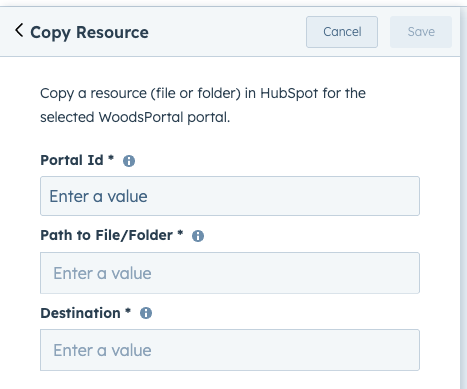Save the Copy Resource configuration
The height and width of the screenshot is (389, 467).
tap(421, 32)
